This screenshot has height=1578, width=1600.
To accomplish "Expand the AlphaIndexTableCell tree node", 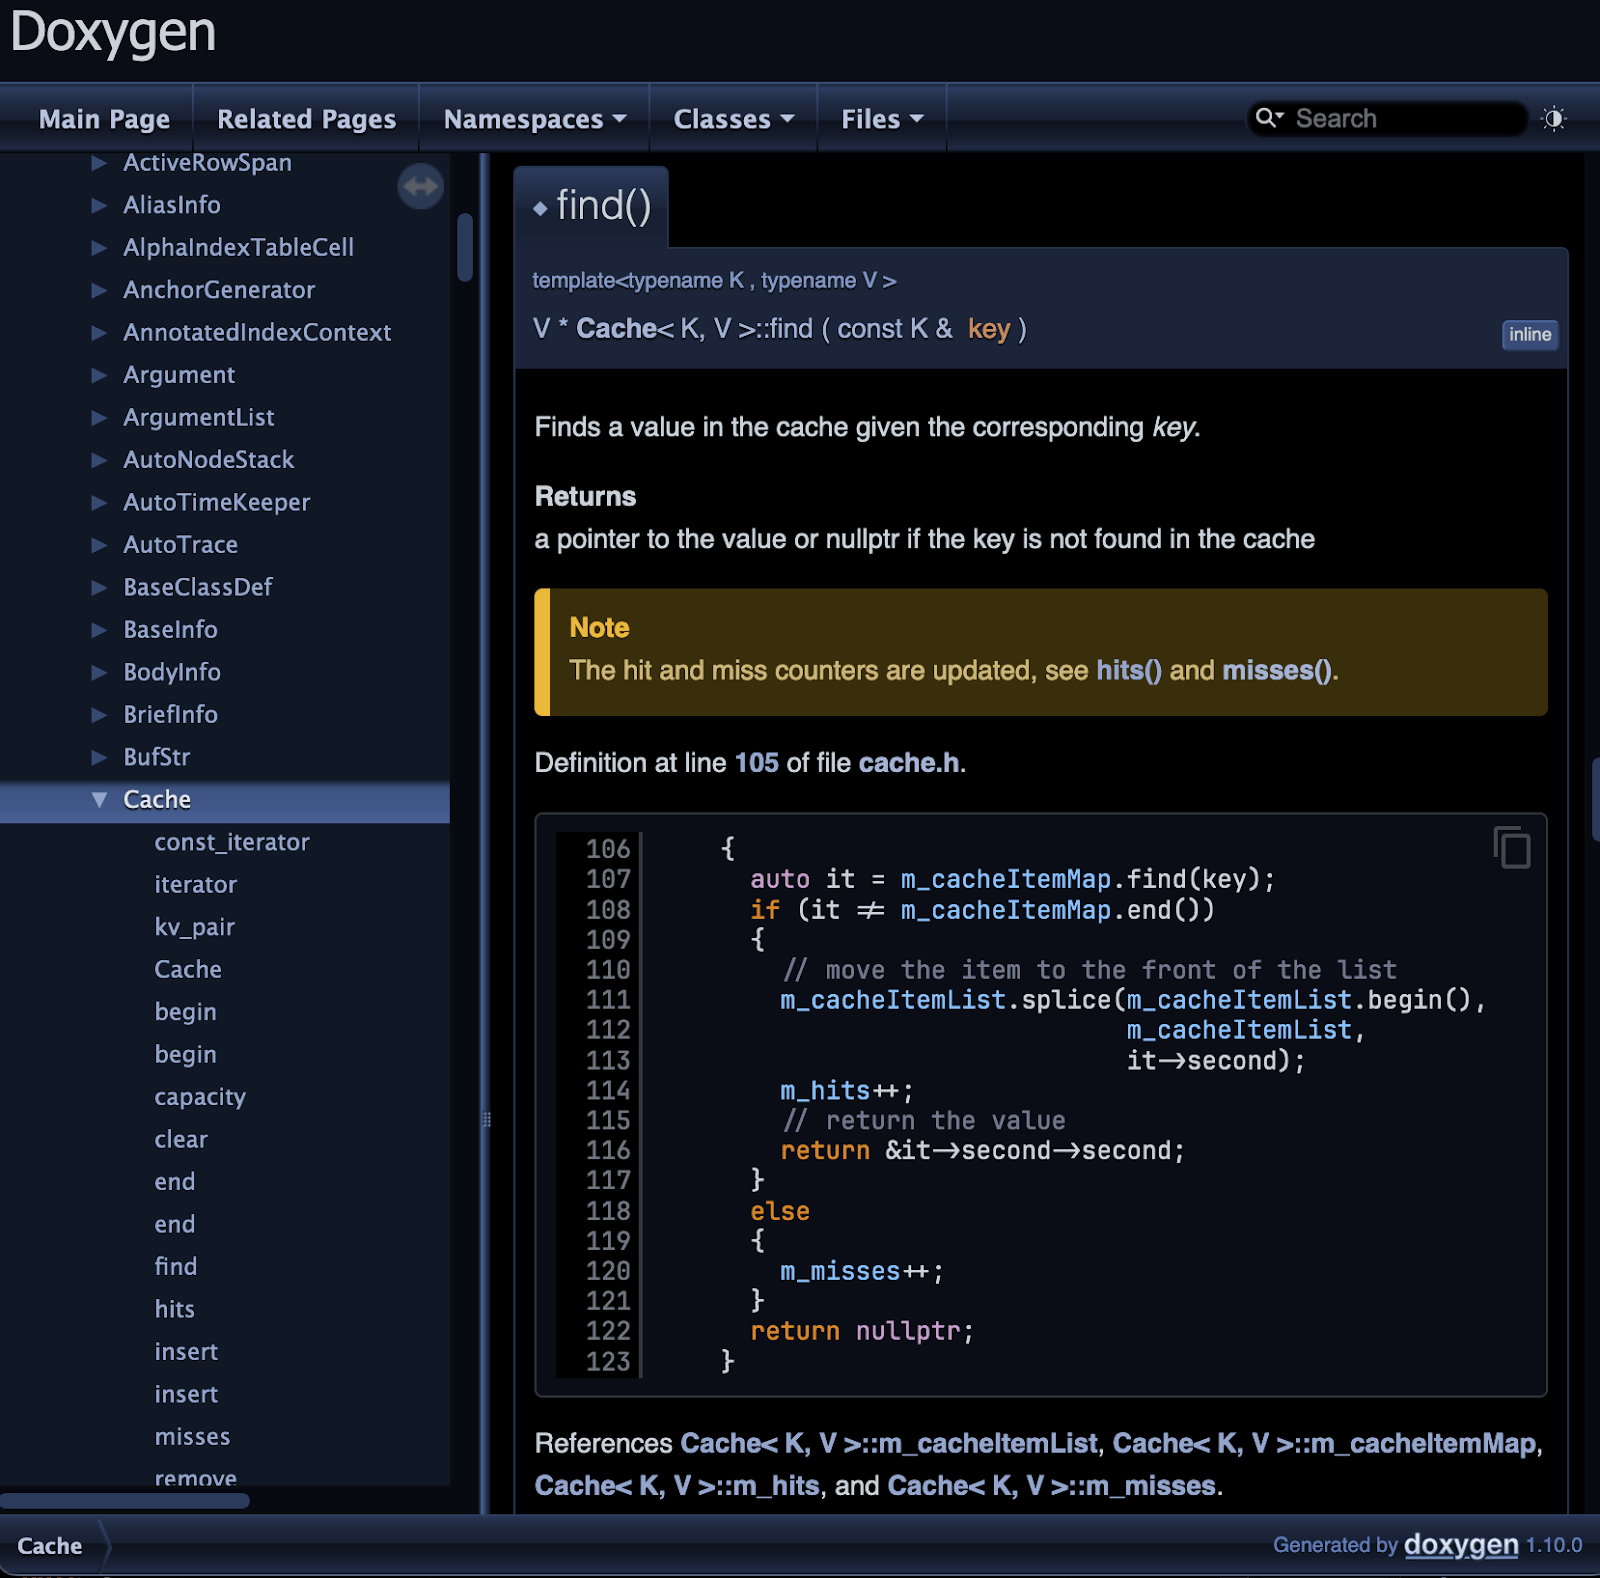I will 99,248.
